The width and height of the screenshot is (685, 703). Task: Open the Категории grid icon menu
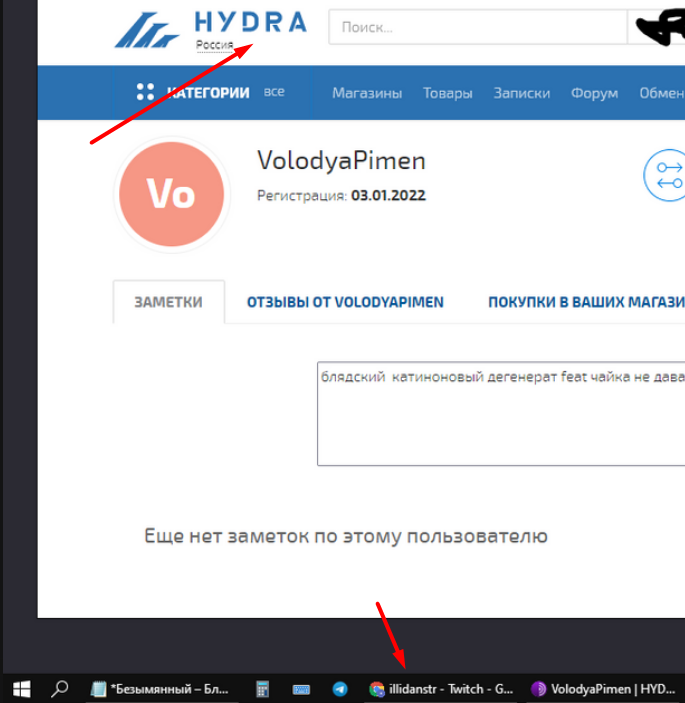tap(146, 93)
